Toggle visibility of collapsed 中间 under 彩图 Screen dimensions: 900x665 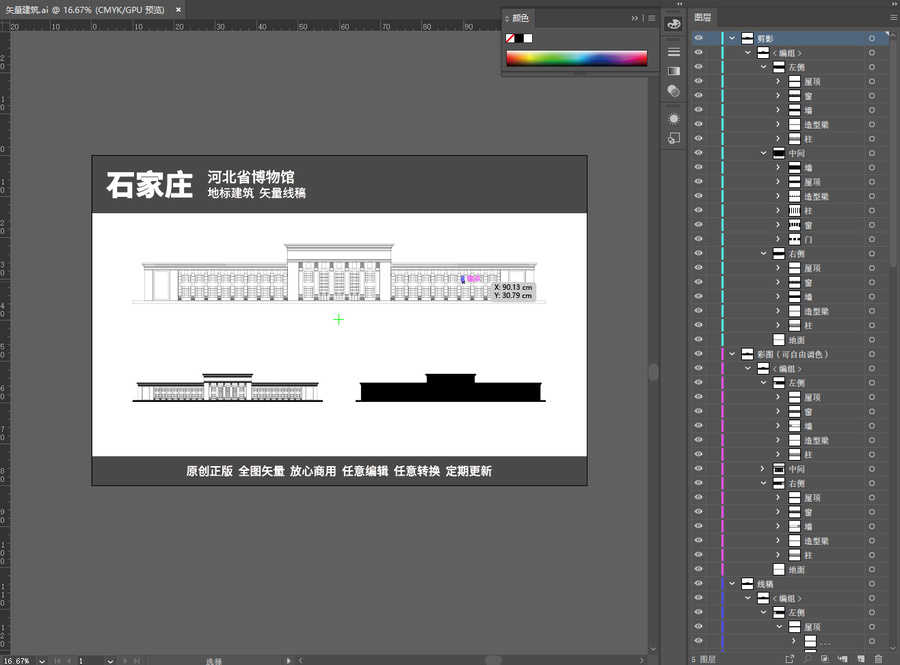tap(699, 469)
